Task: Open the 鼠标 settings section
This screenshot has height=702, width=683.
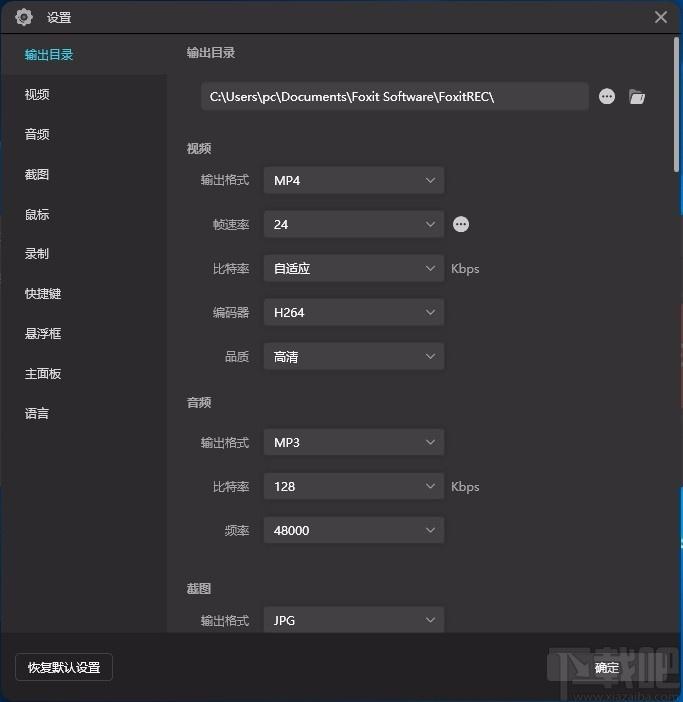Action: (x=37, y=214)
